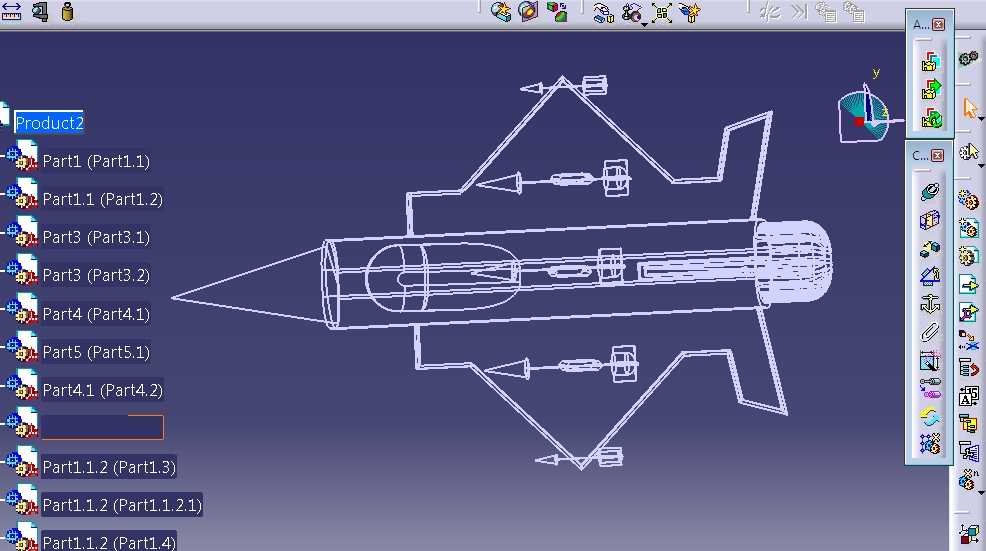The width and height of the screenshot is (986, 551).
Task: Click green-arrow icon in A... toolbar
Action: click(931, 89)
